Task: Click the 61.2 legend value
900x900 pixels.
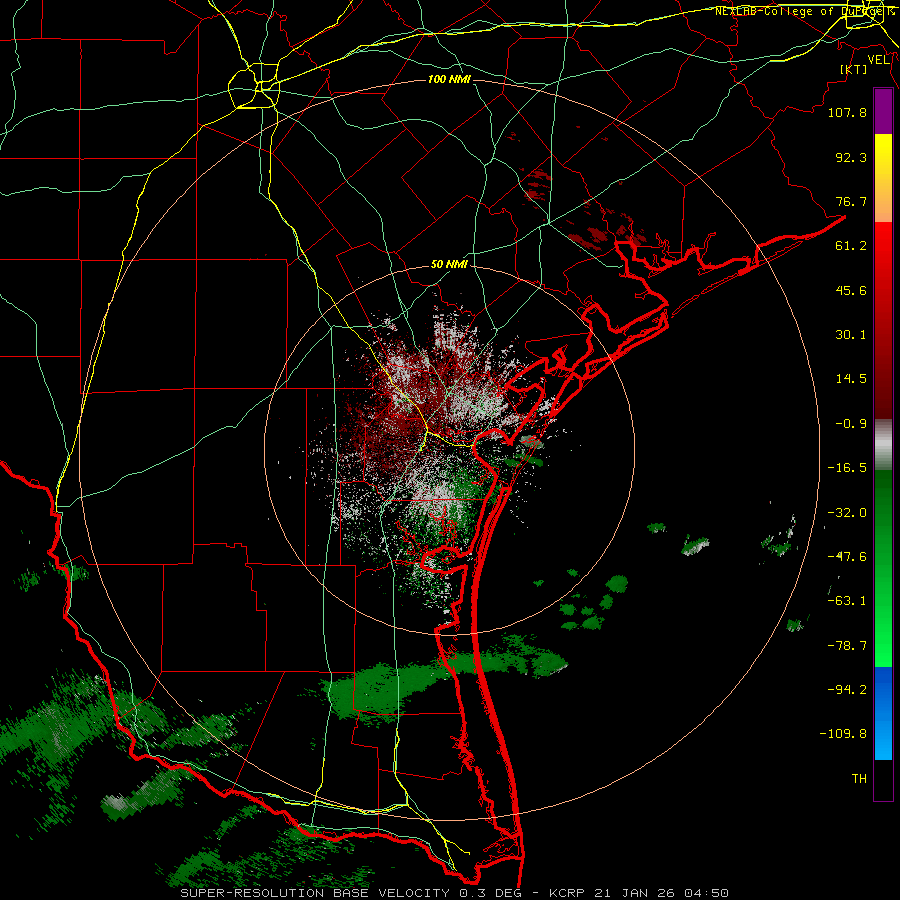Action: (851, 246)
